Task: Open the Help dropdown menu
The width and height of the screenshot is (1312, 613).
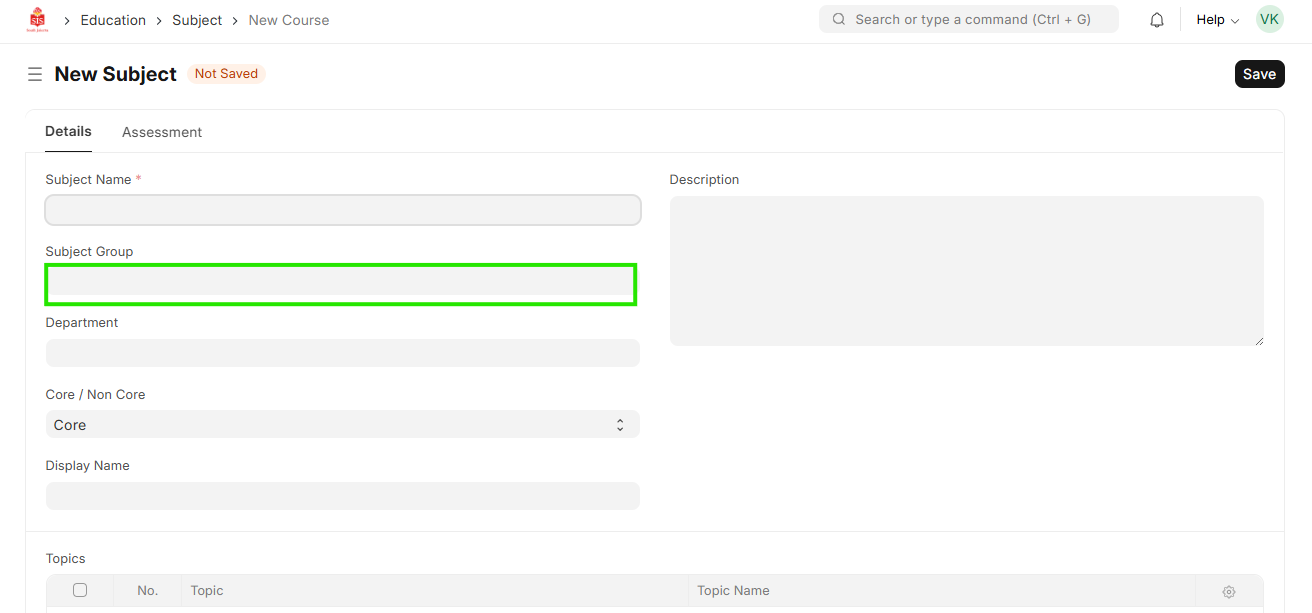Action: [x=1217, y=20]
